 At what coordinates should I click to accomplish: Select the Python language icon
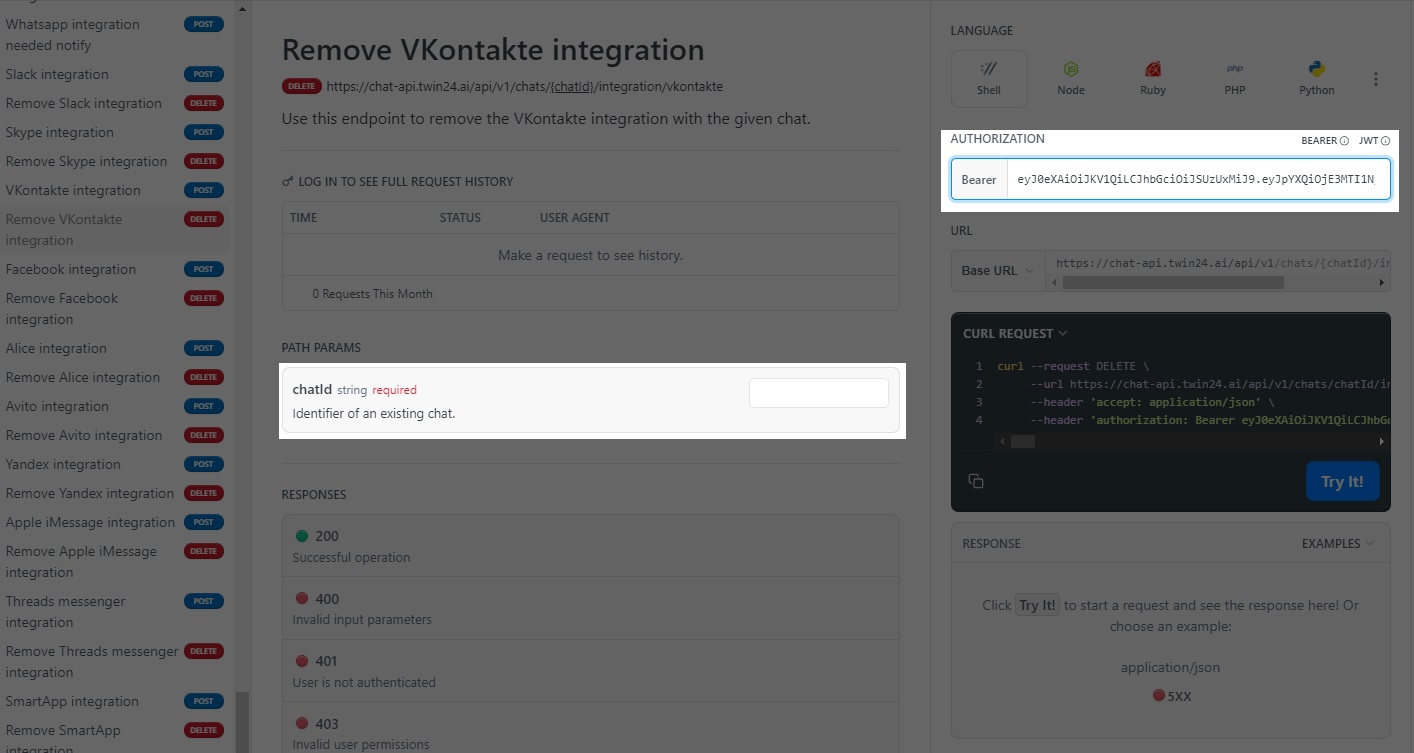(1317, 79)
